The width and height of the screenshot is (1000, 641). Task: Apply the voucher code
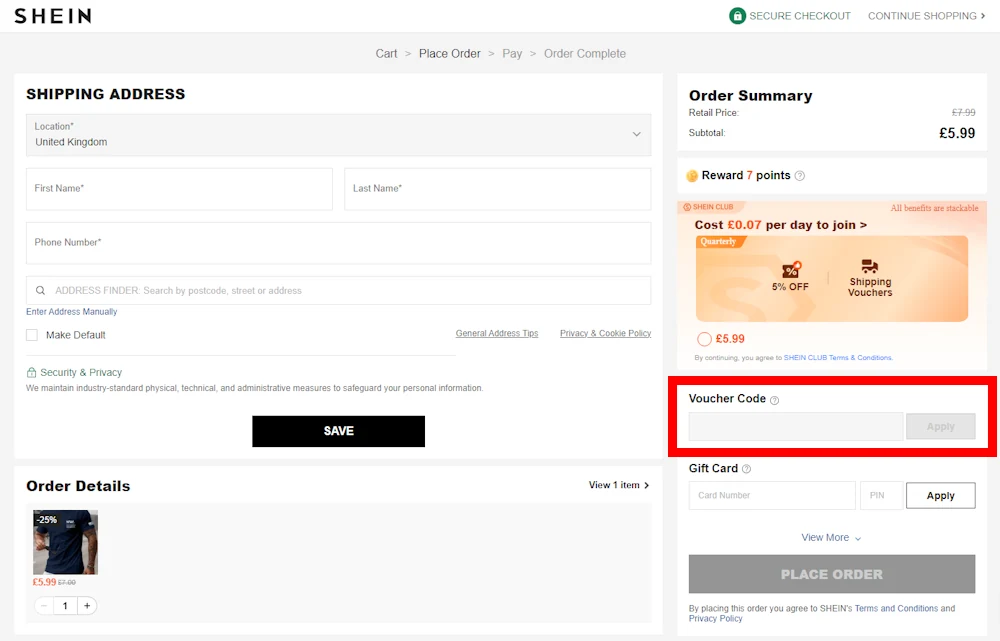pyautogui.click(x=941, y=427)
